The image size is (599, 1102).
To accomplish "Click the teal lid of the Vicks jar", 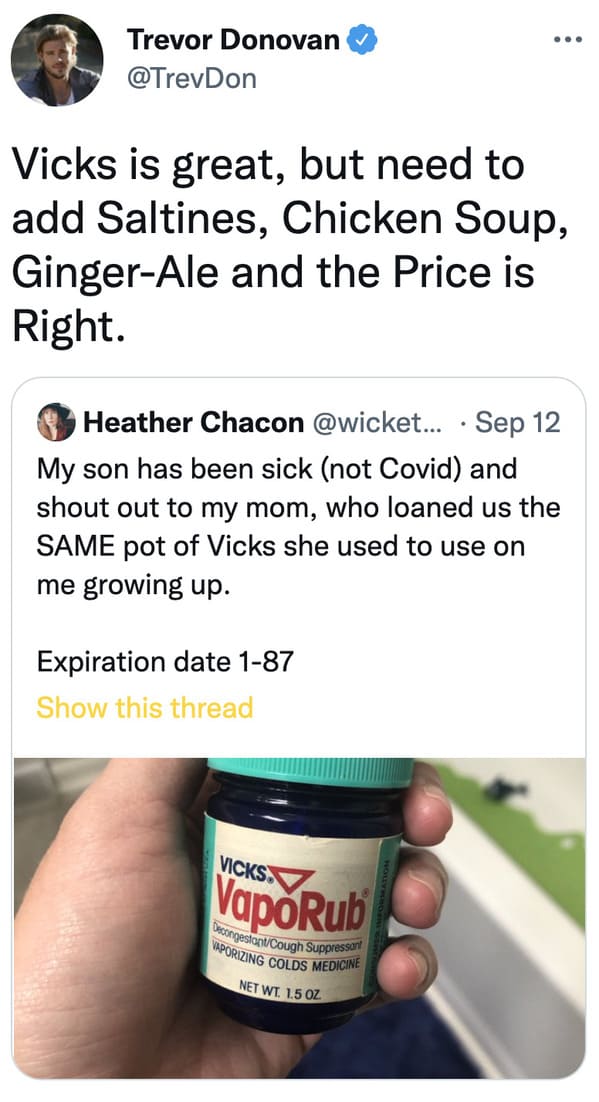I will [311, 772].
